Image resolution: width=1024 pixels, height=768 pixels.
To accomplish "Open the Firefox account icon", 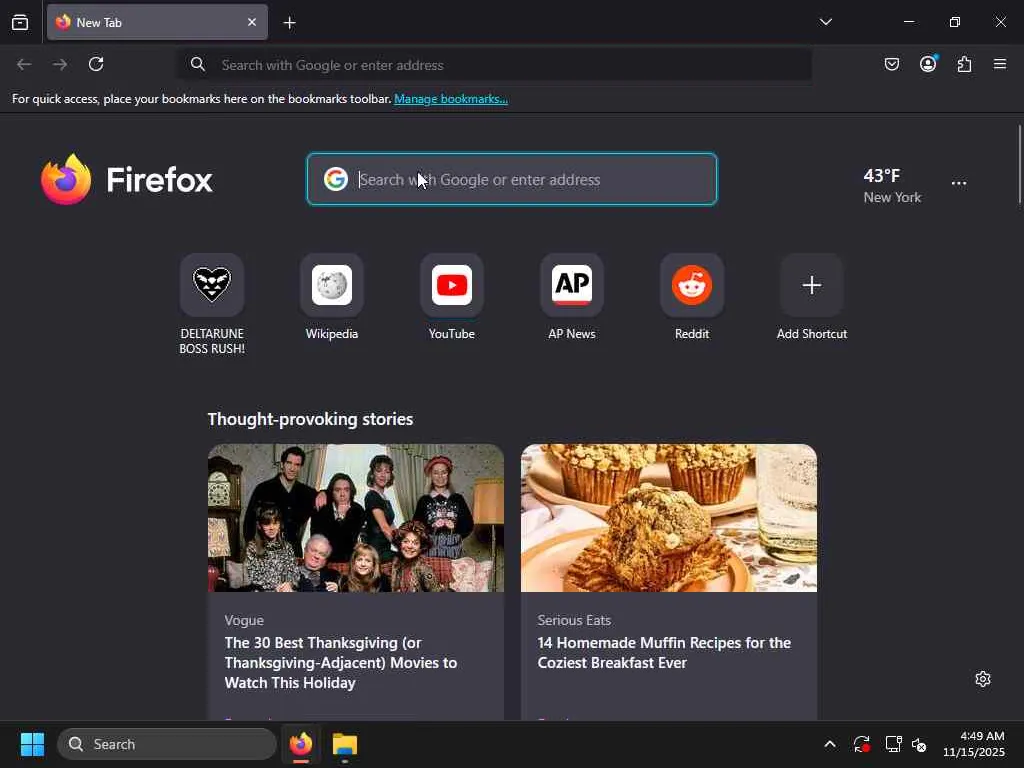I will [928, 64].
